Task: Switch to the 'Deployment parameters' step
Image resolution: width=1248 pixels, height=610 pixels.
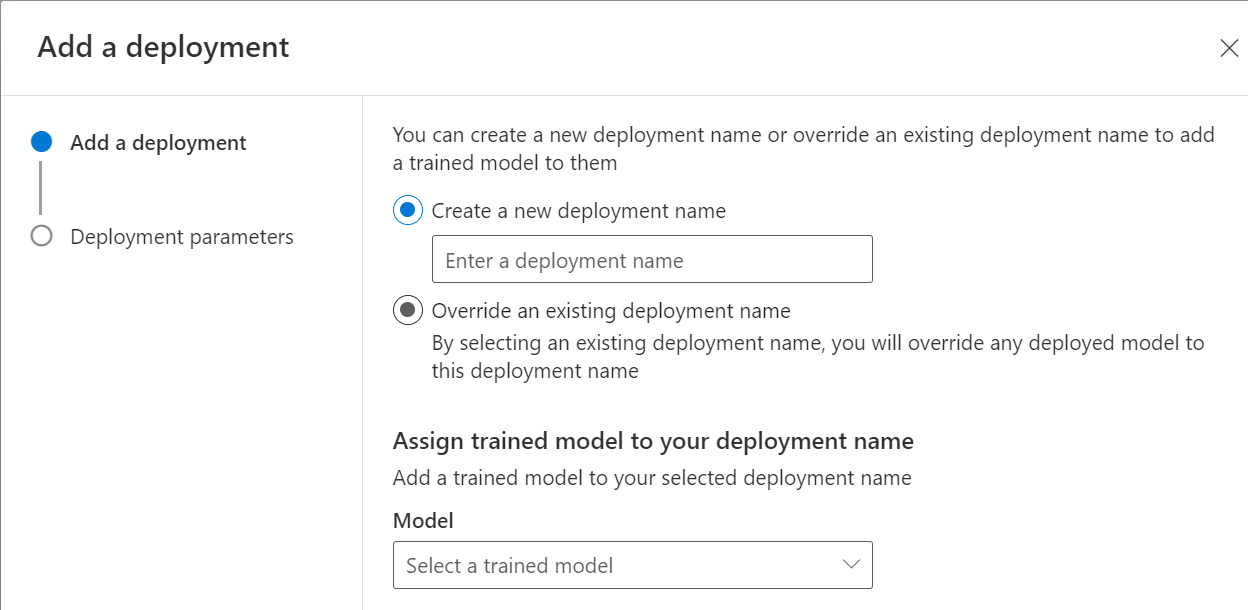Action: click(181, 236)
